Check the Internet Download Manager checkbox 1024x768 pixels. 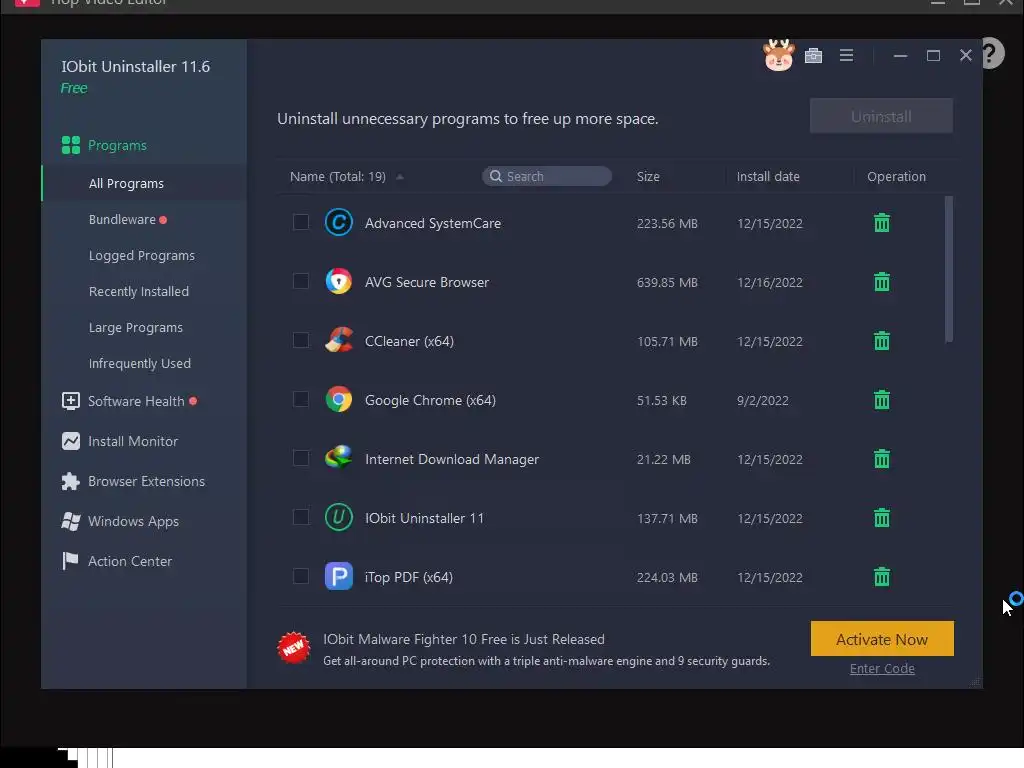300,458
